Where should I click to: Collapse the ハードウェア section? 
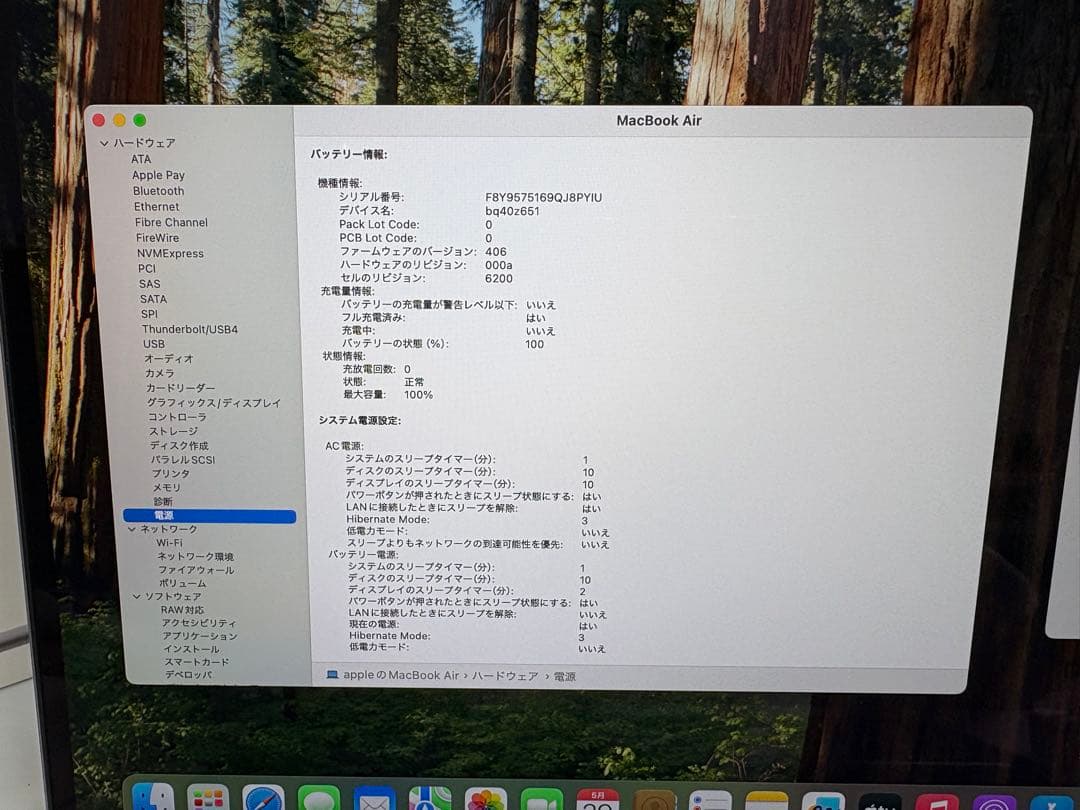coord(104,143)
